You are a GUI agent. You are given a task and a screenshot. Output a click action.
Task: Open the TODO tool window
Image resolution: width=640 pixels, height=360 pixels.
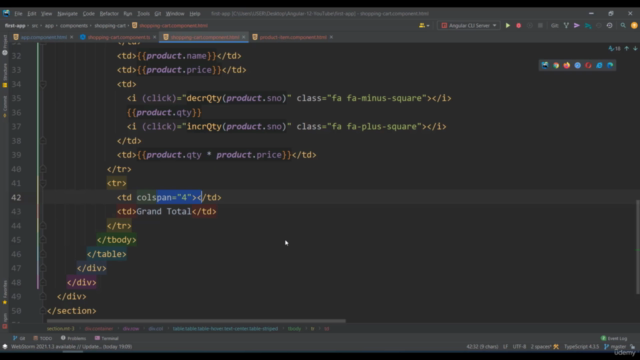(42, 338)
